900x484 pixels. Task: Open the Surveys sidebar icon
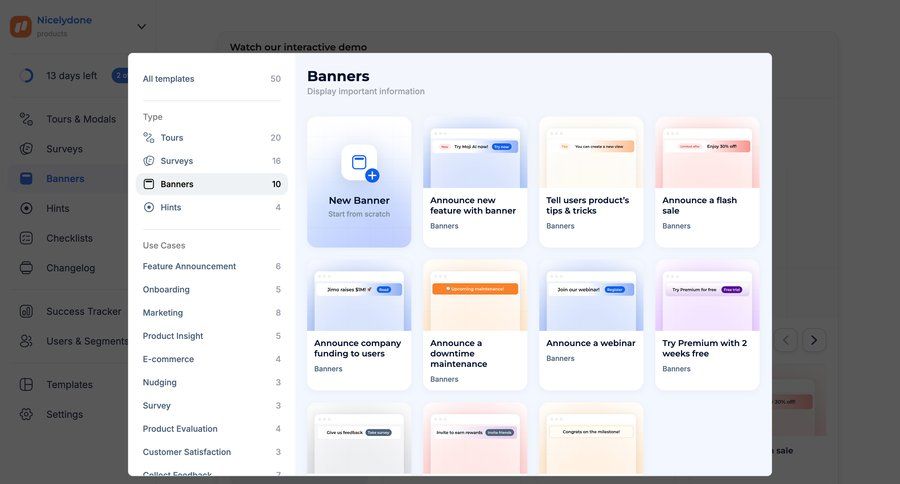point(26,149)
